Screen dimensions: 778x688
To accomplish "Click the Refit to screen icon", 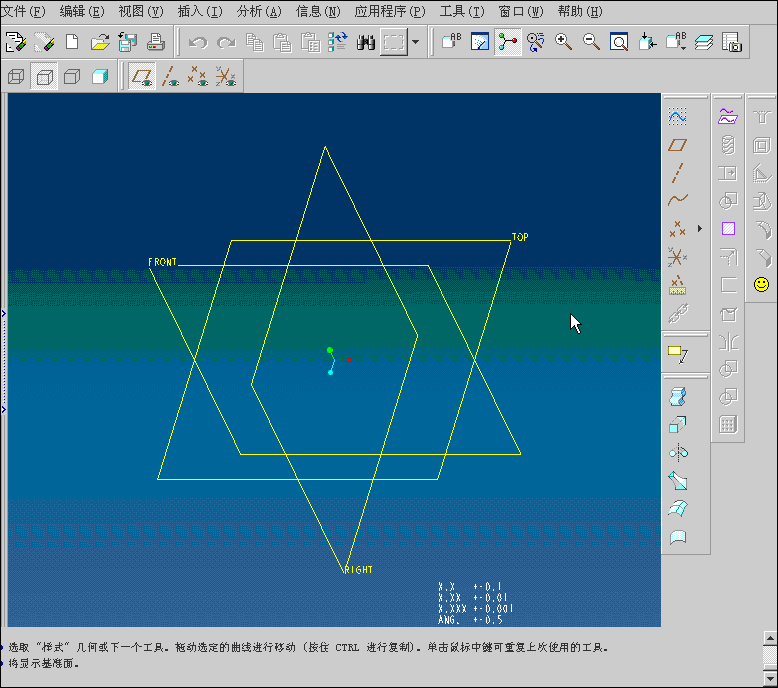I will click(x=619, y=42).
